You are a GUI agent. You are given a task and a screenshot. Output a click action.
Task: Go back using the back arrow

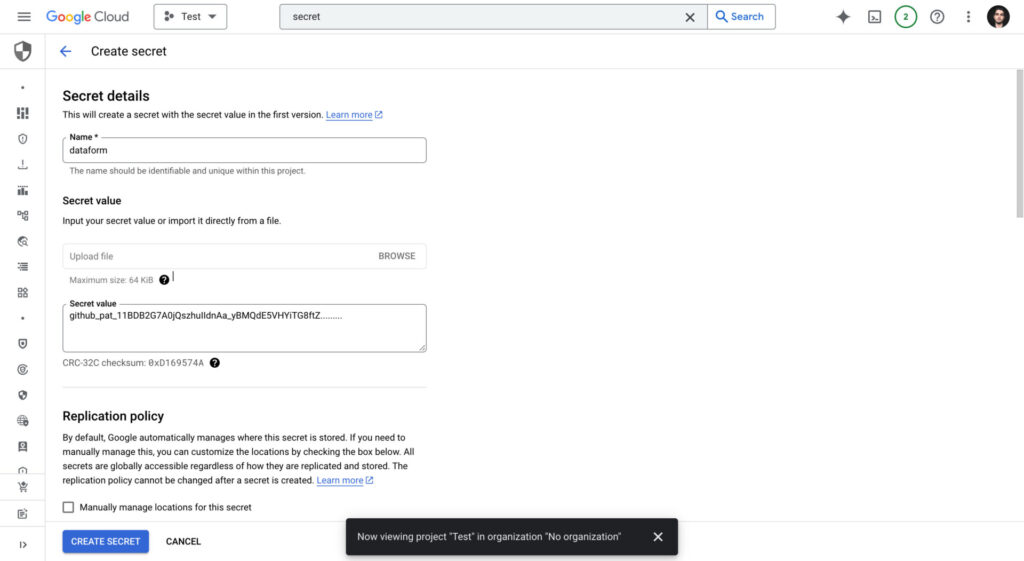click(66, 51)
